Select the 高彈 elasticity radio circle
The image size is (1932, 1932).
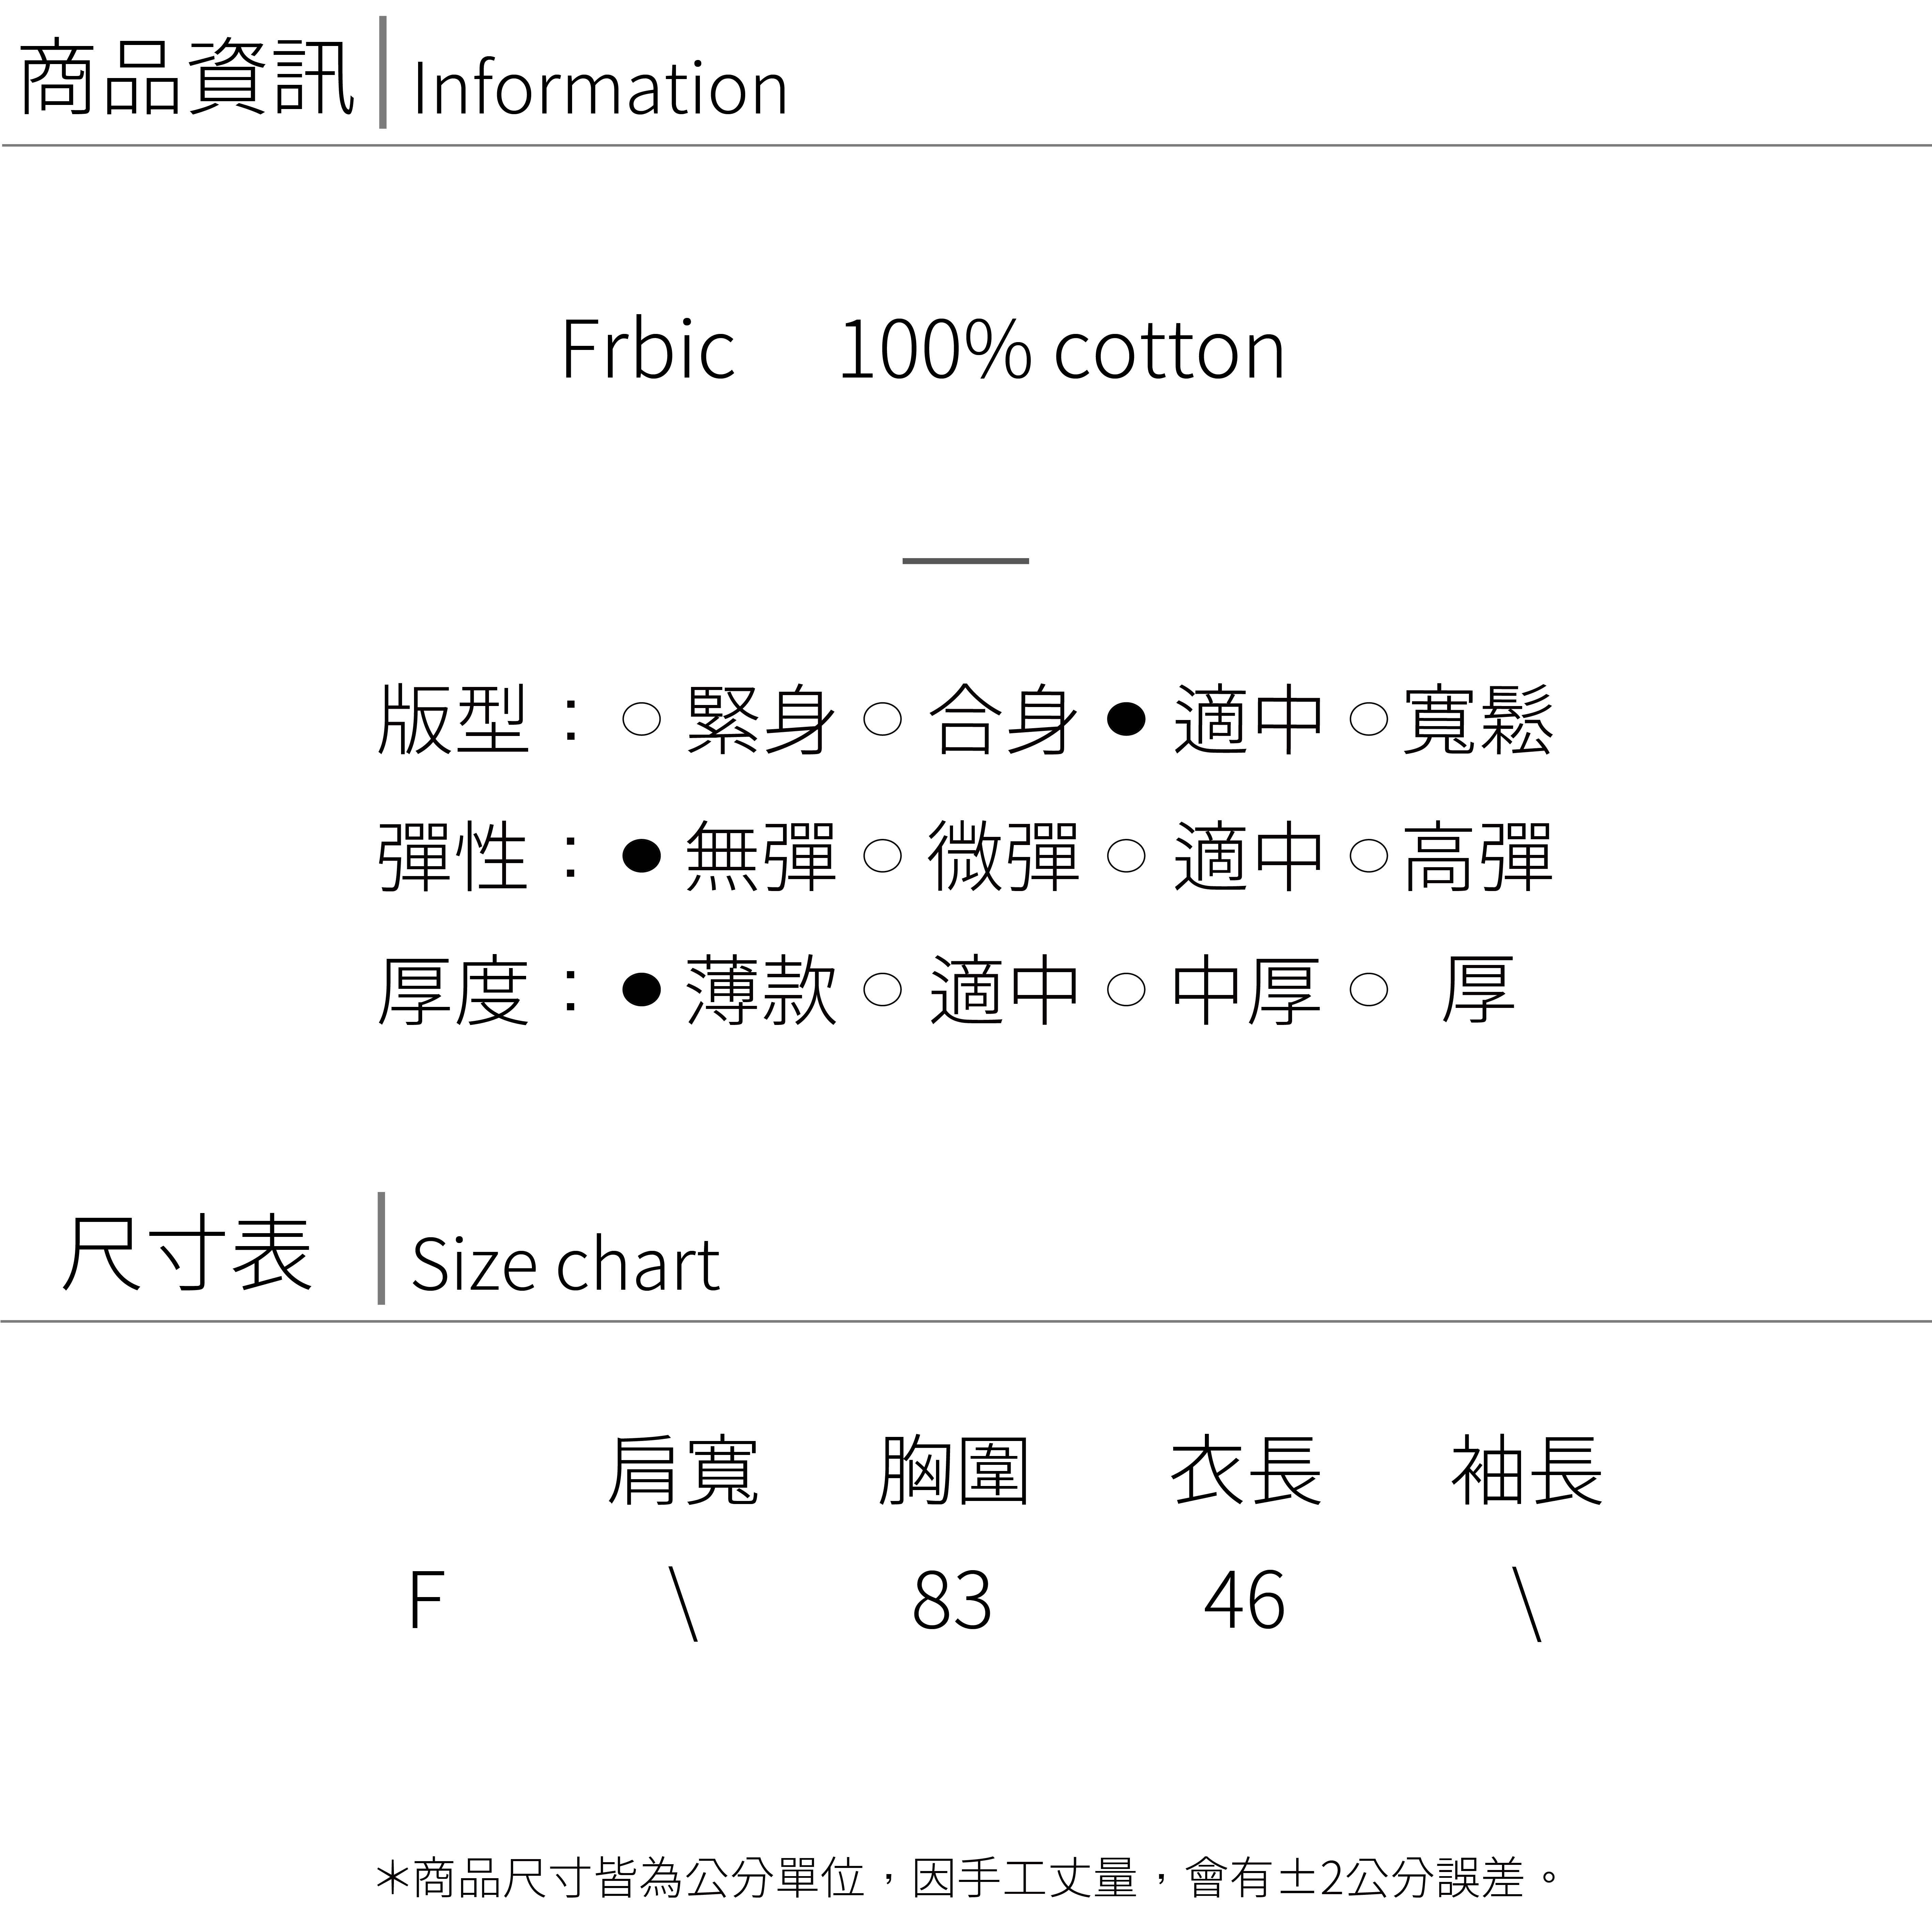coord(1369,855)
